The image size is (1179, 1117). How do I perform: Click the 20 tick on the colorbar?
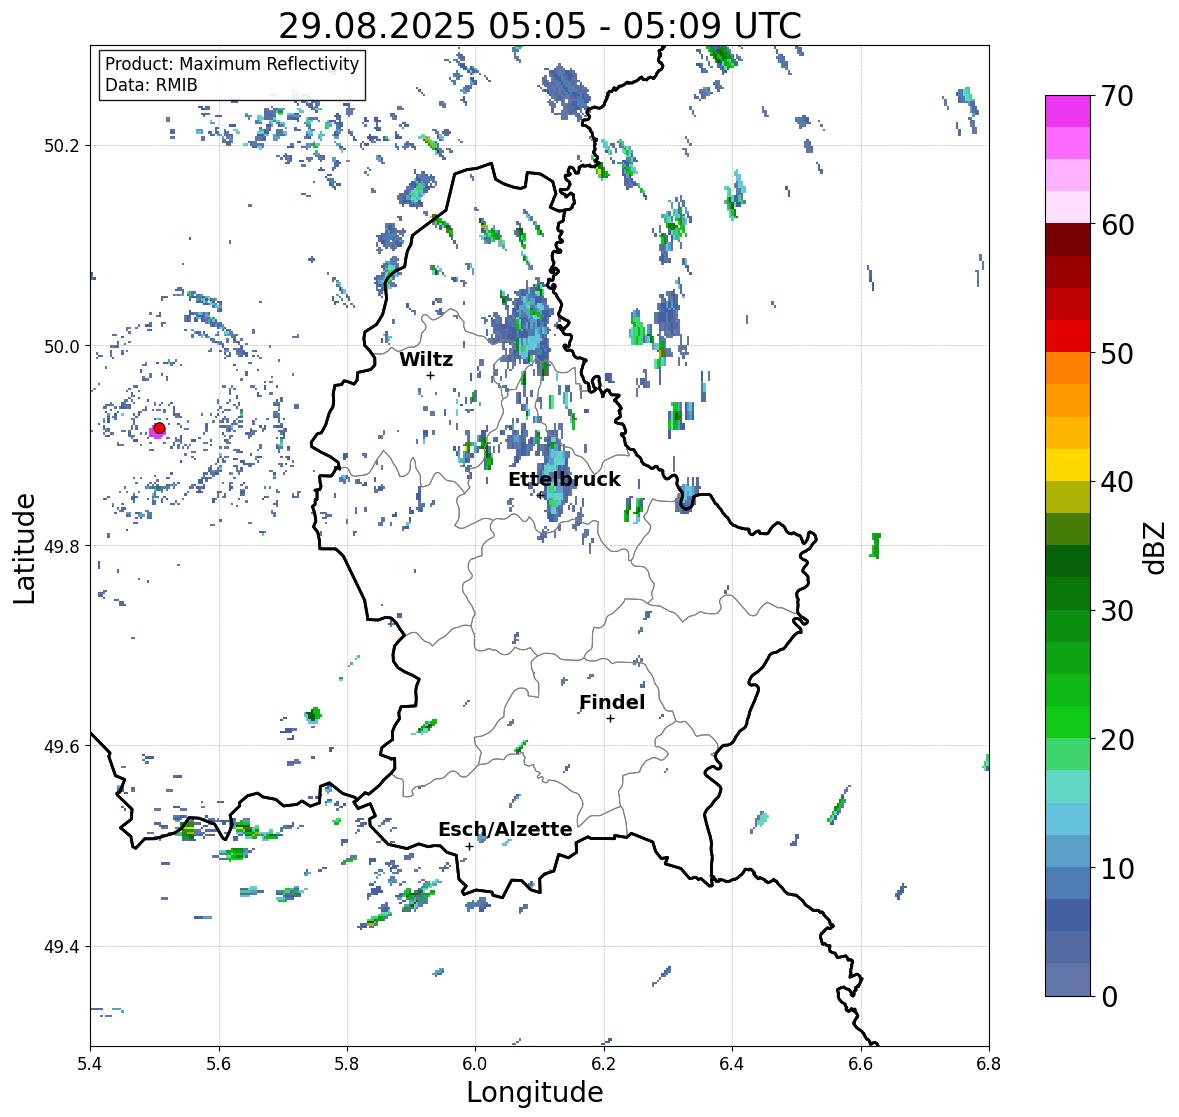click(1117, 739)
